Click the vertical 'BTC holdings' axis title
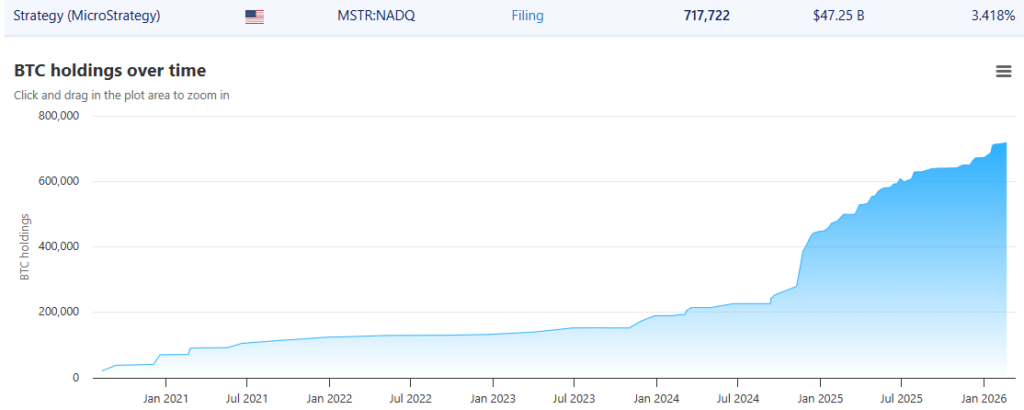The width and height of the screenshot is (1024, 410). coord(25,247)
